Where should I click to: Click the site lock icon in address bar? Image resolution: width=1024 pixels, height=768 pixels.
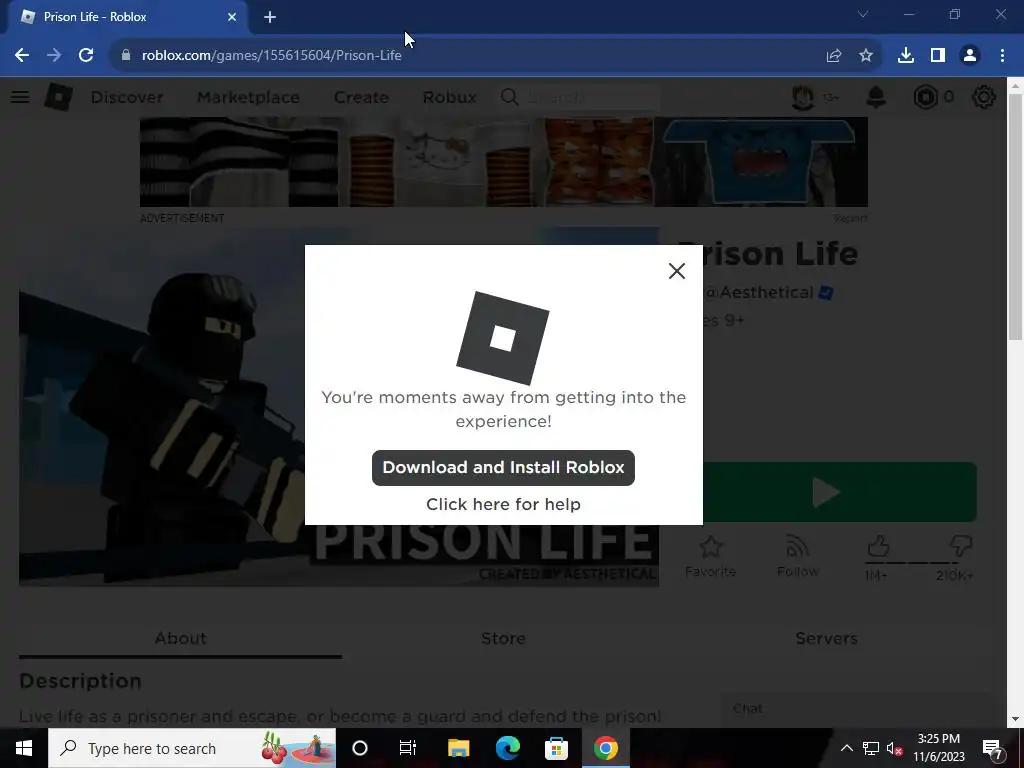pos(126,56)
